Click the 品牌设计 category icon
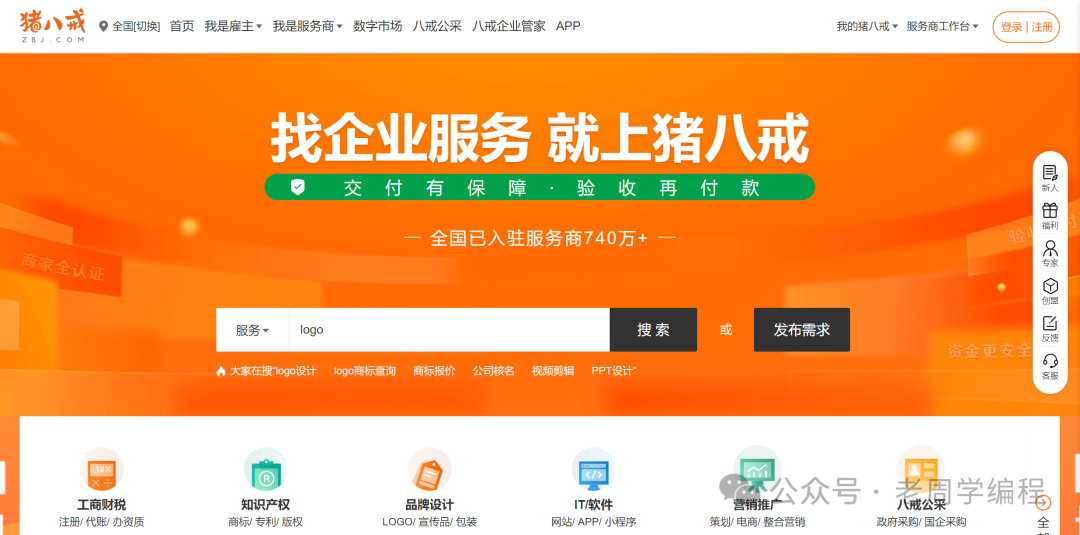1080x535 pixels. tap(429, 470)
